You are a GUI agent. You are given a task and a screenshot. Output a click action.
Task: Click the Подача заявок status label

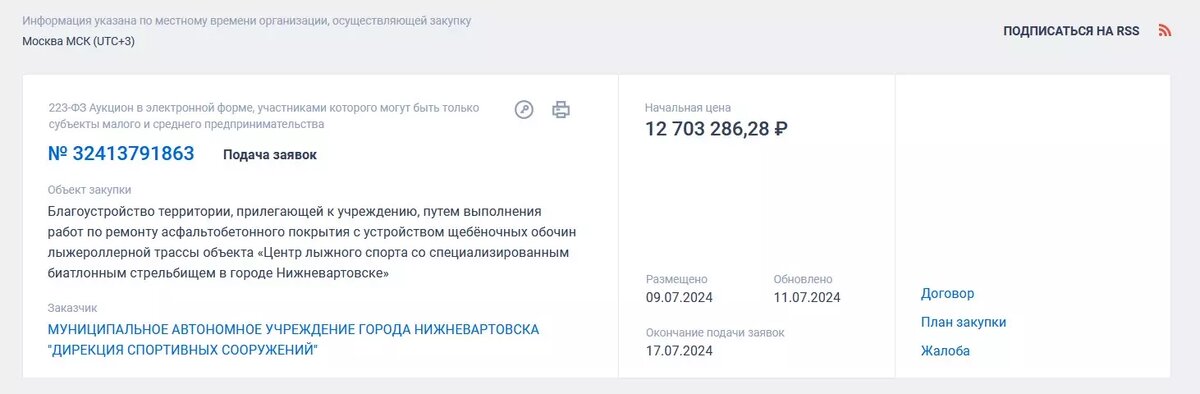[x=269, y=155]
